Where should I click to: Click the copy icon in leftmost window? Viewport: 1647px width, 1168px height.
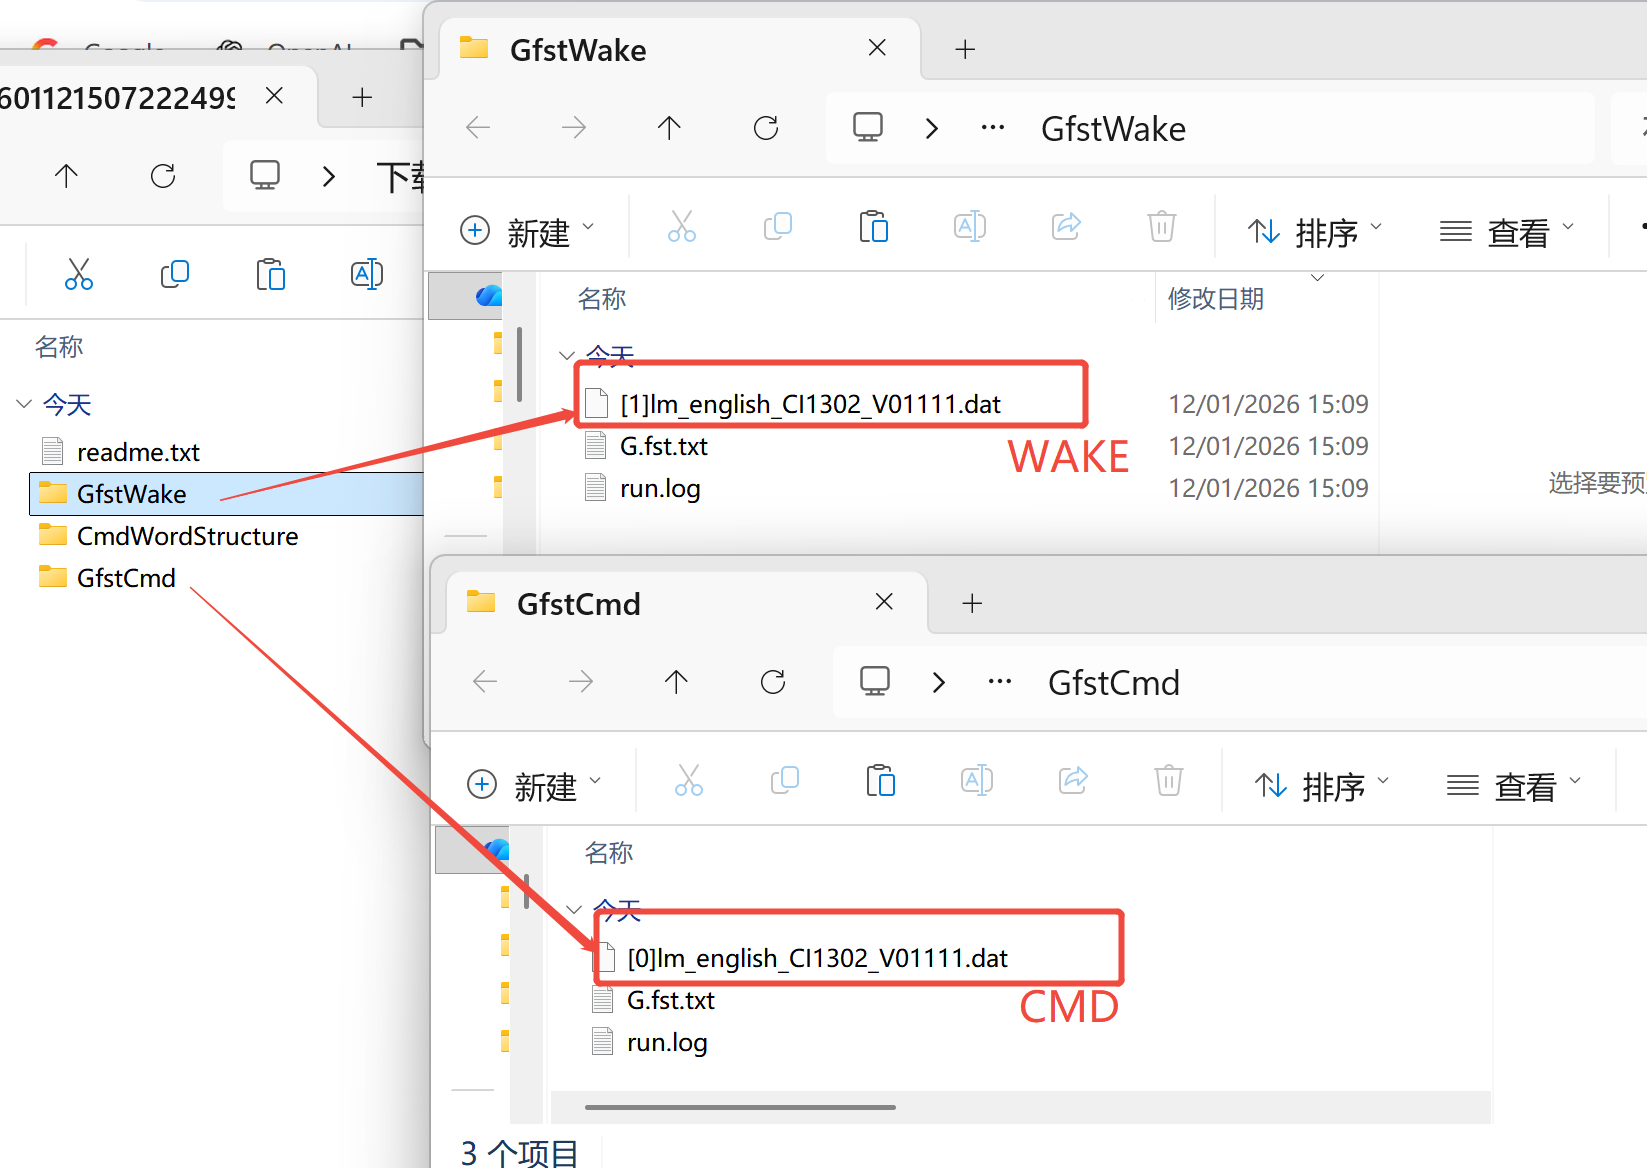175,274
